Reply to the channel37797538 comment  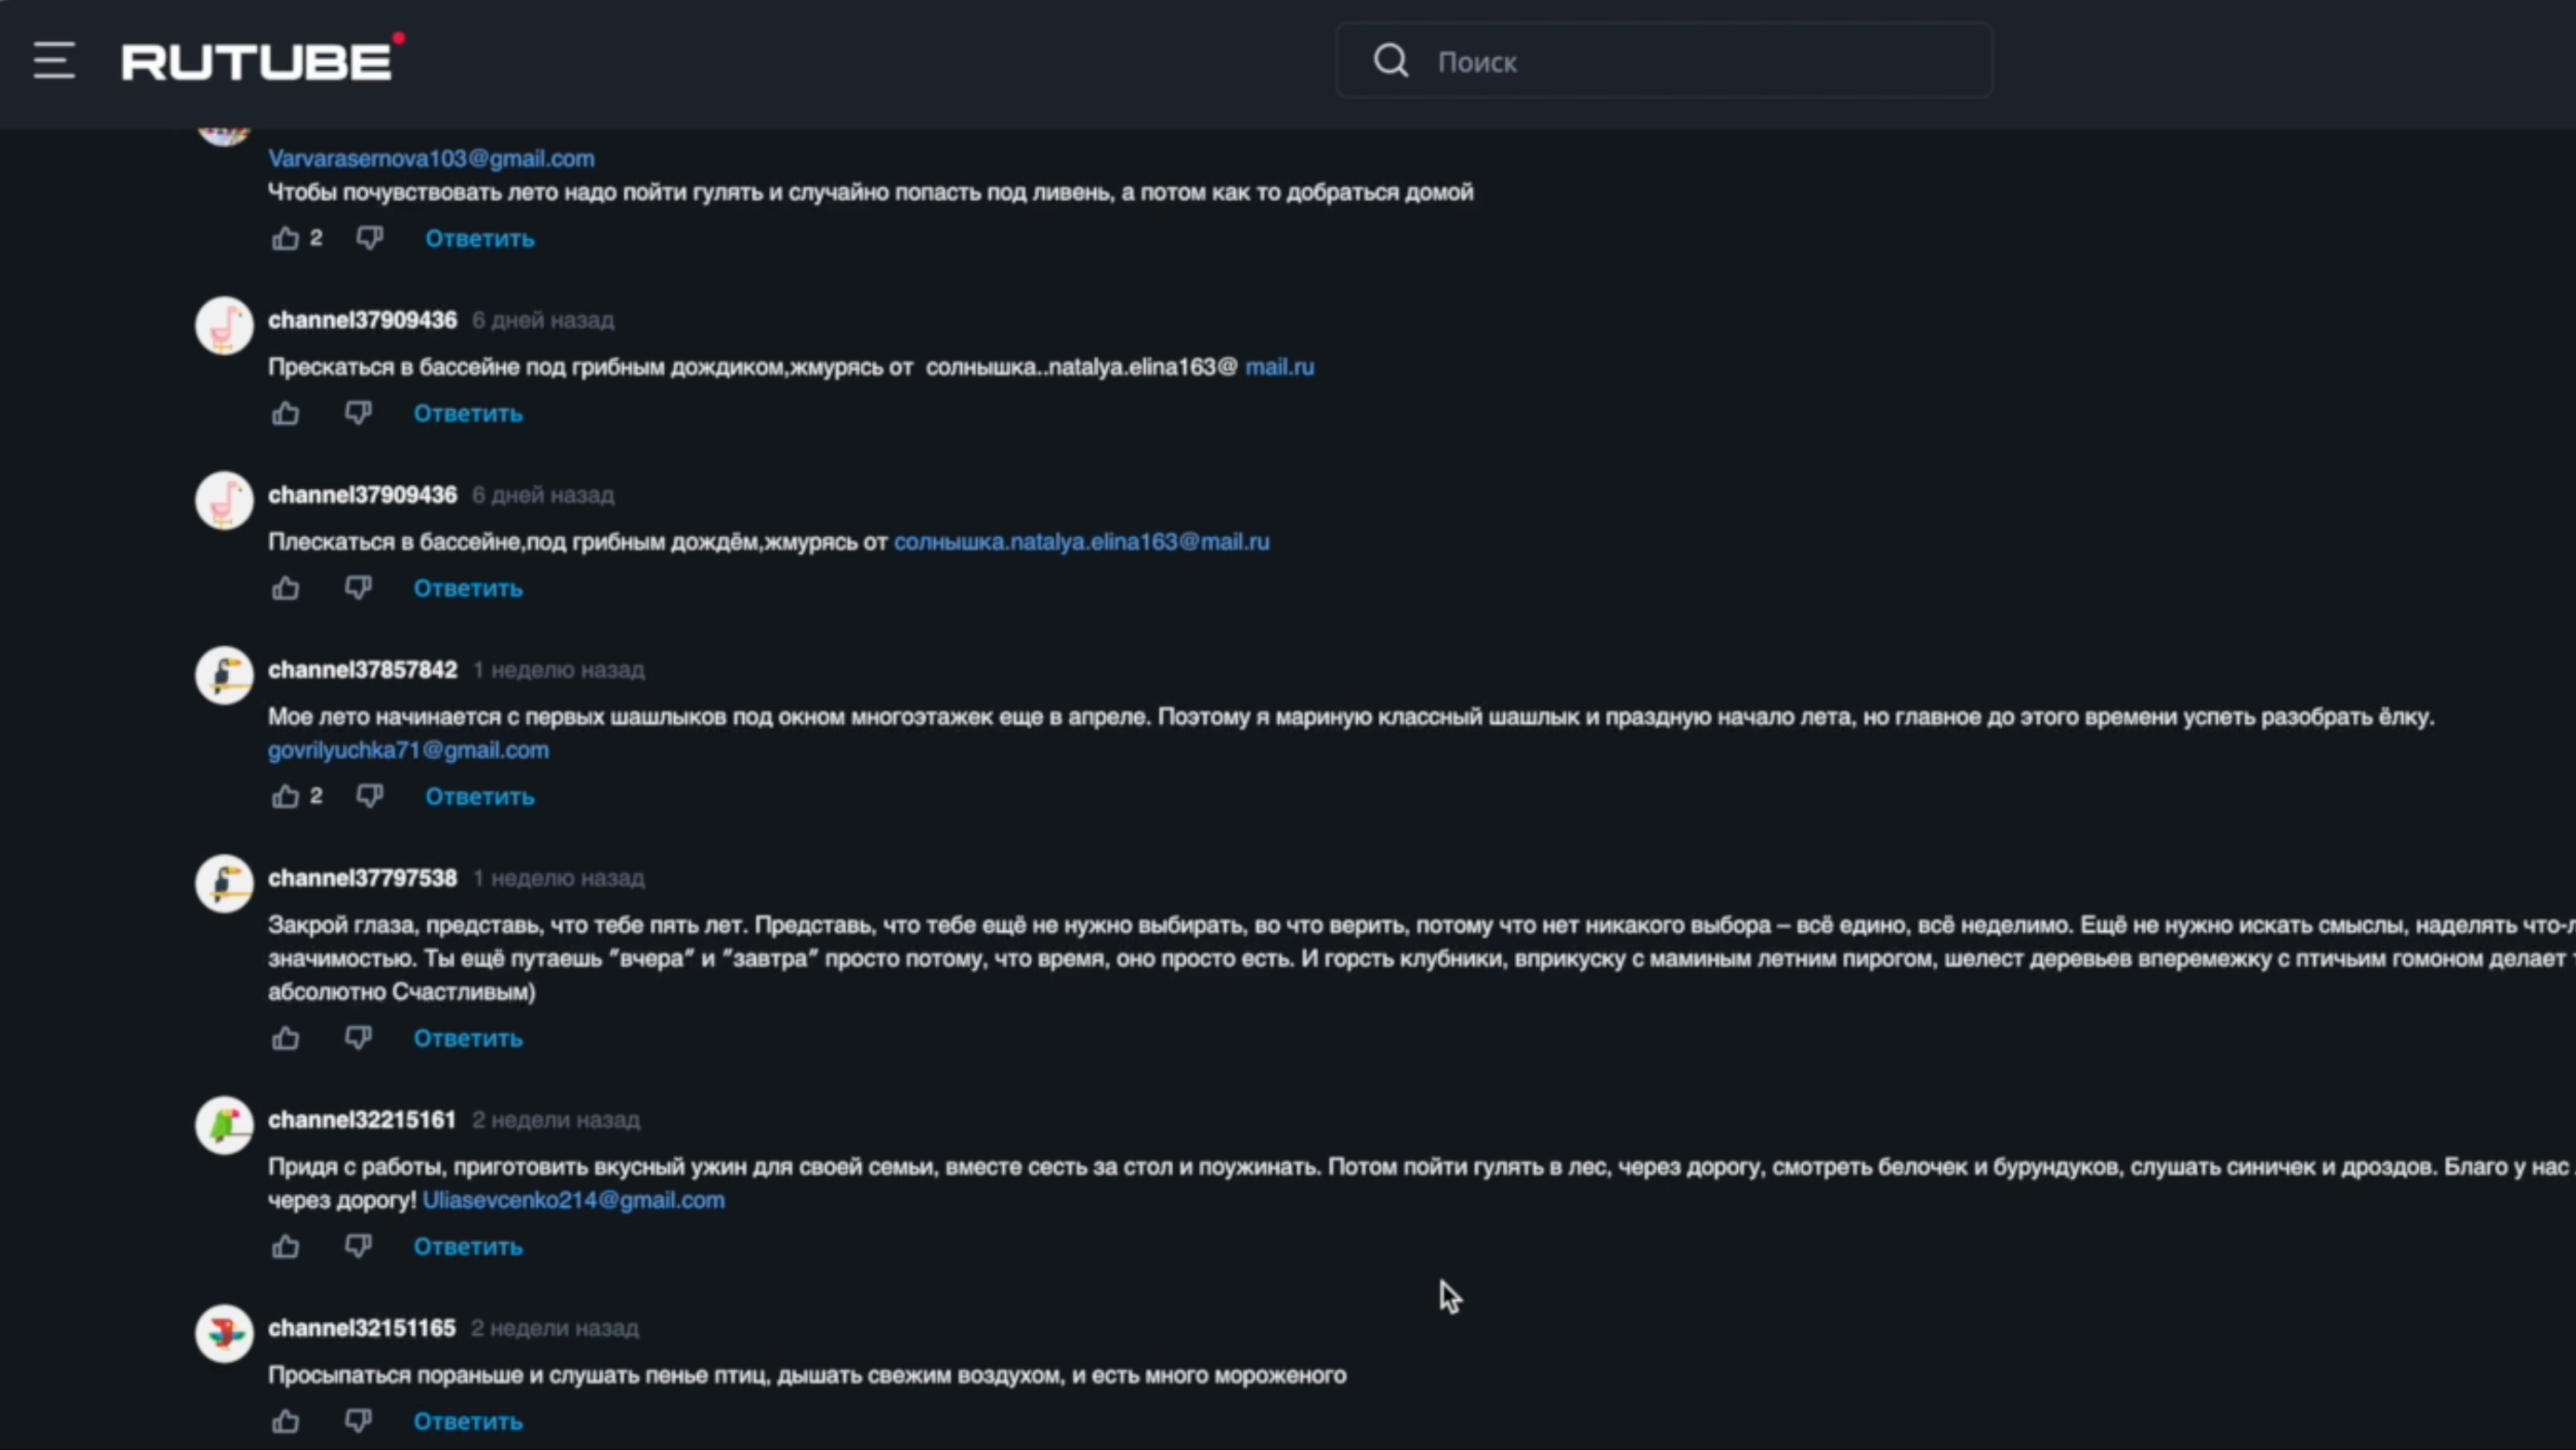[468, 1039]
